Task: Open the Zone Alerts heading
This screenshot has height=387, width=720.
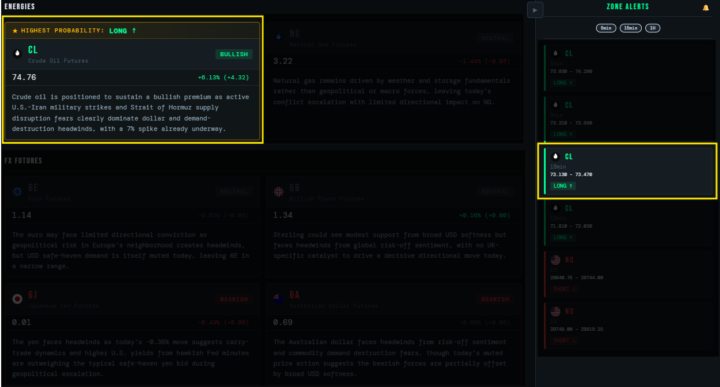Action: click(x=627, y=7)
